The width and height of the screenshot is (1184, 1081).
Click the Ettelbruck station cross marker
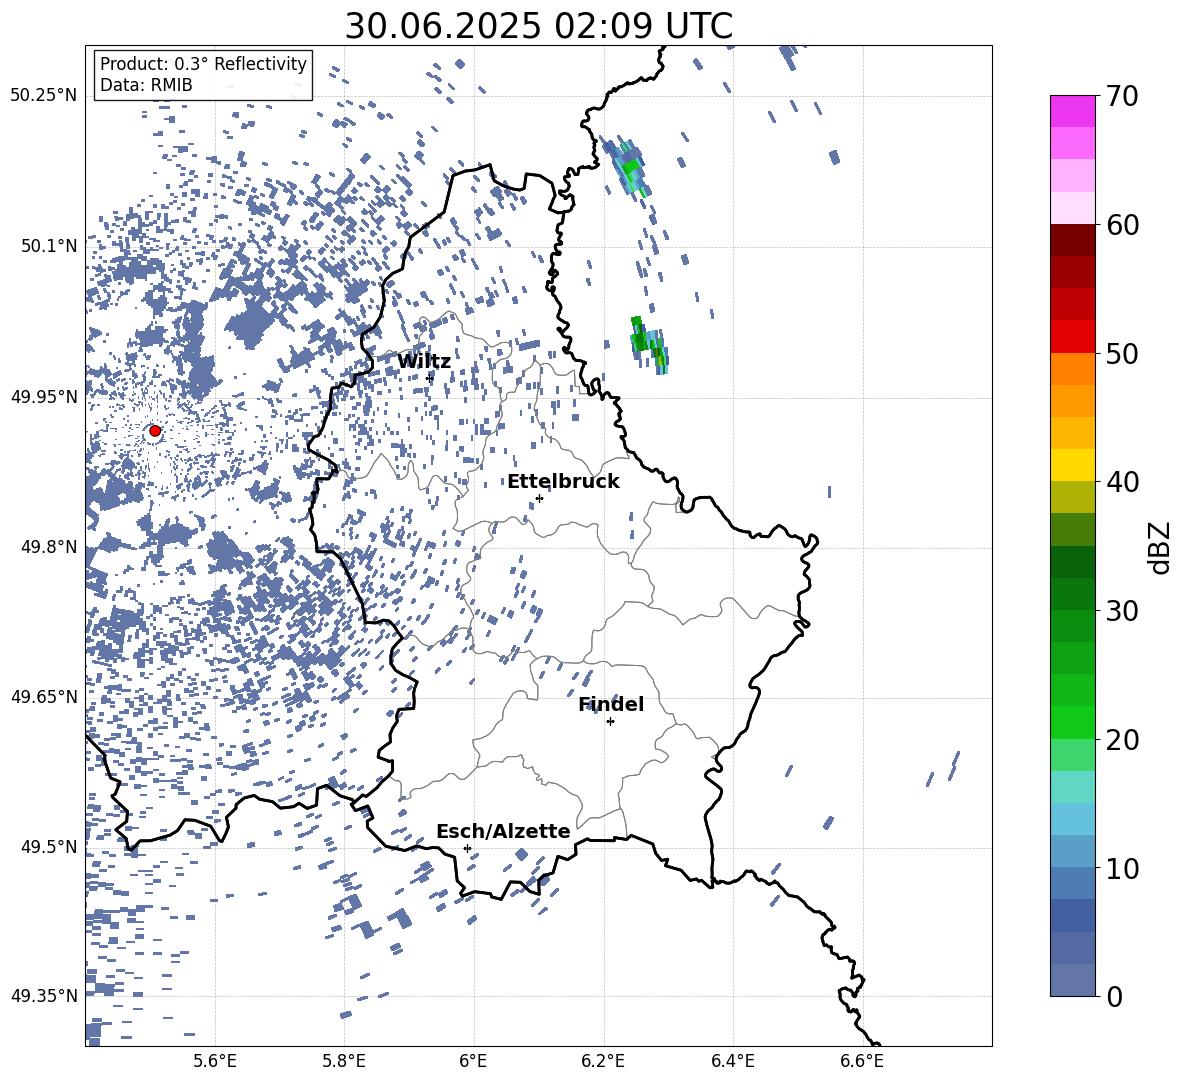539,498
